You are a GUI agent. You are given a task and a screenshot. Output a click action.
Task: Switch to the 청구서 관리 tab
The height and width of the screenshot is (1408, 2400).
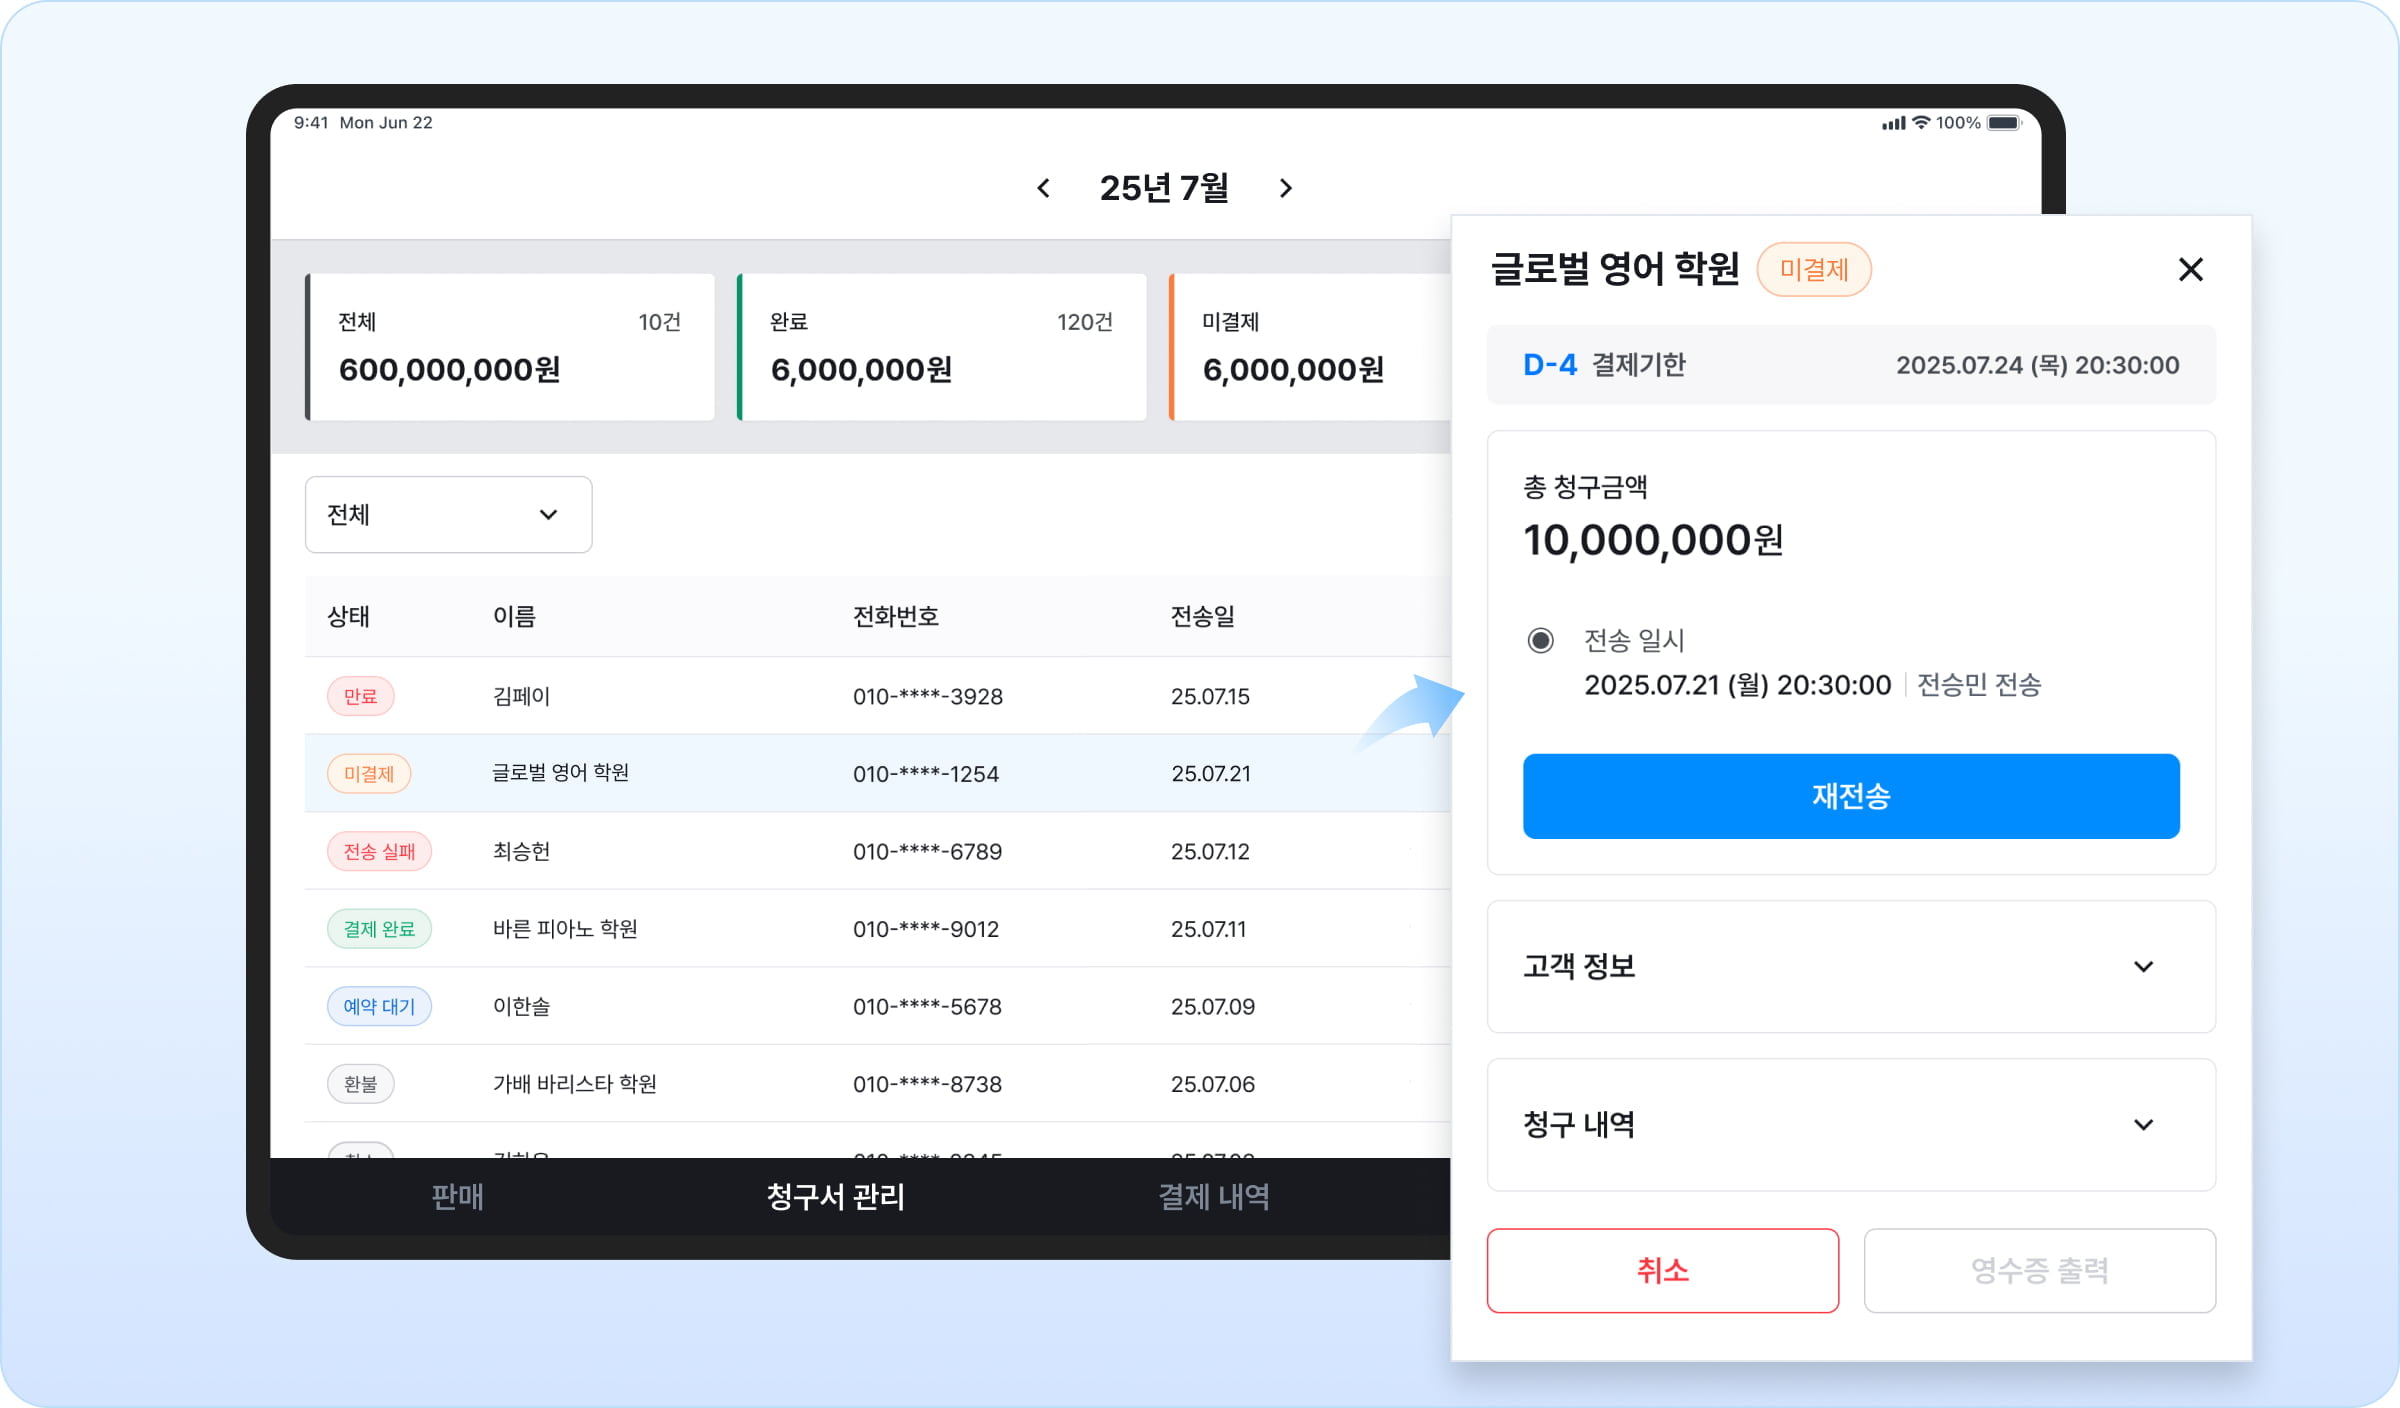click(835, 1196)
